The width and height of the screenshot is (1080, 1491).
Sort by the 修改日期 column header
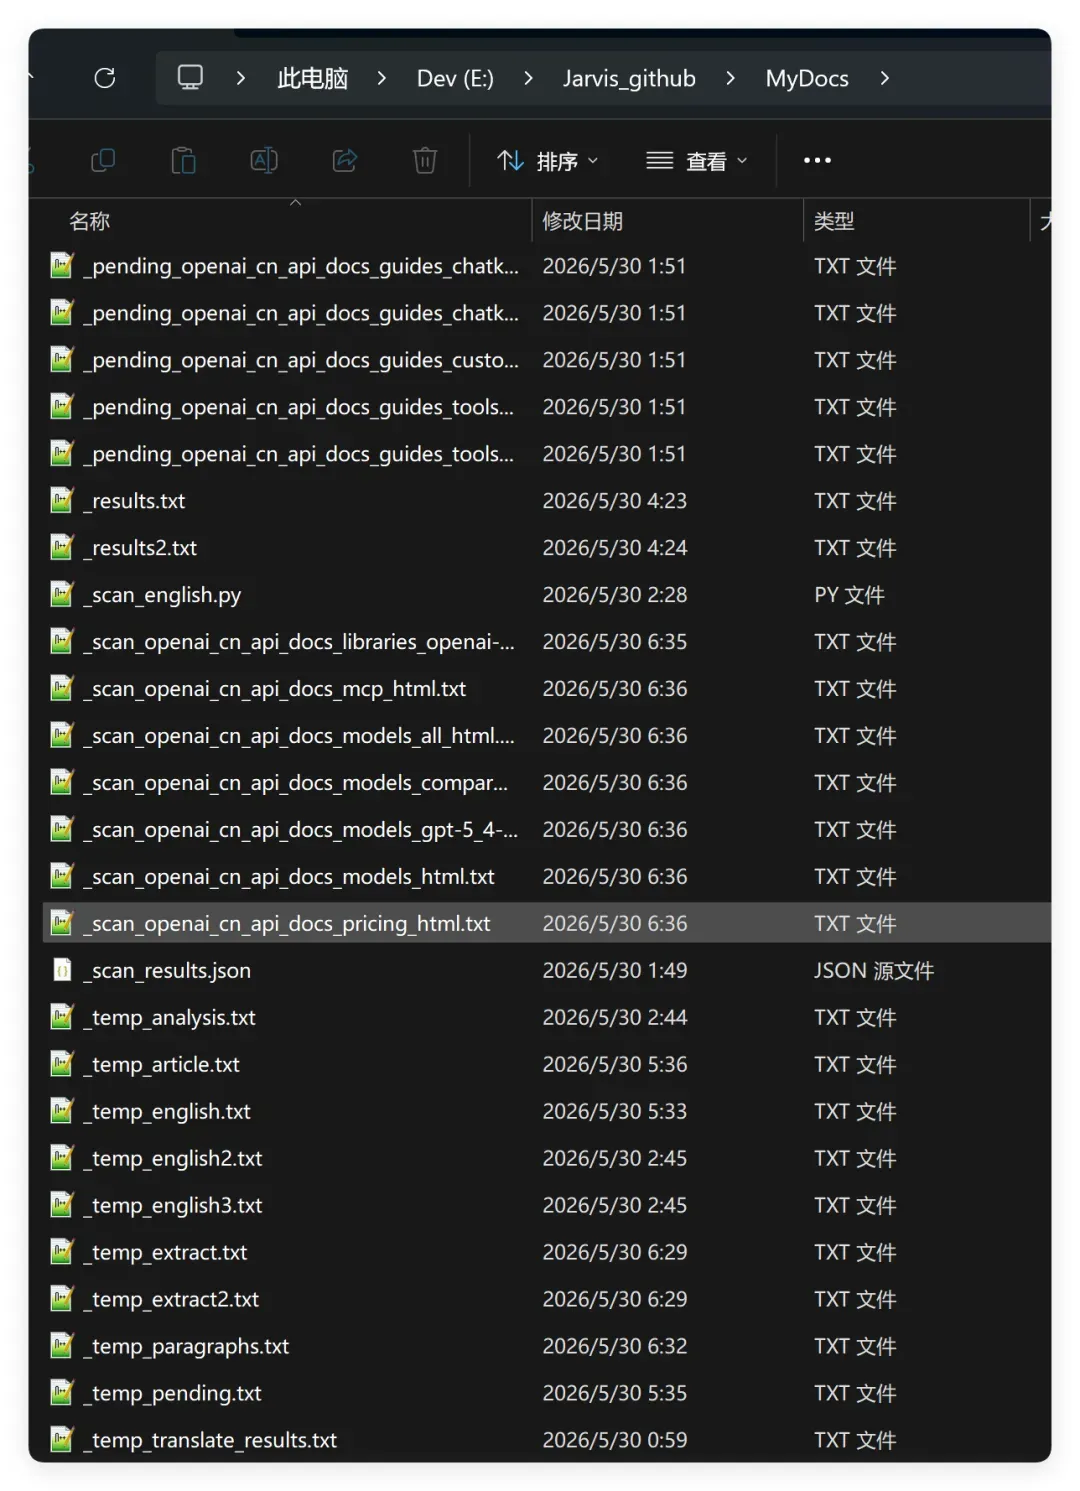point(583,221)
